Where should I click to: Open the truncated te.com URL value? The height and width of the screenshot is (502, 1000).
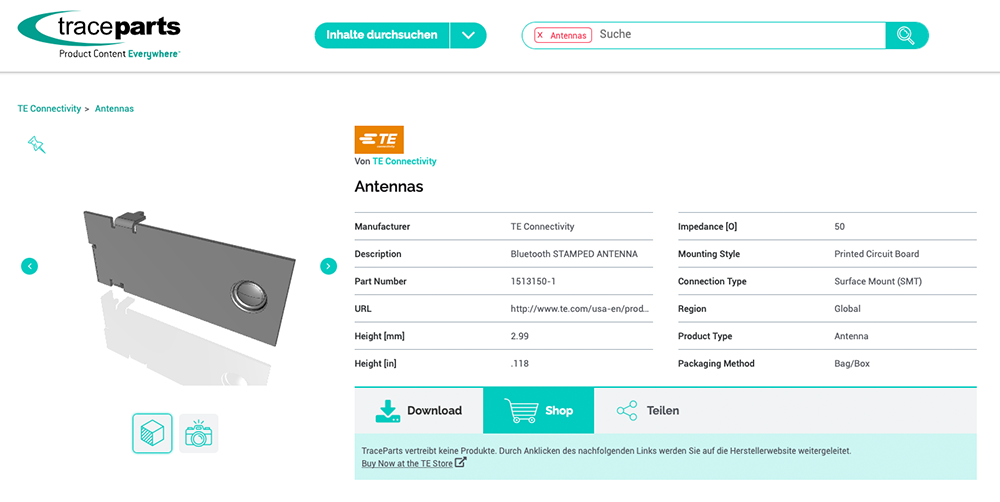tap(580, 309)
